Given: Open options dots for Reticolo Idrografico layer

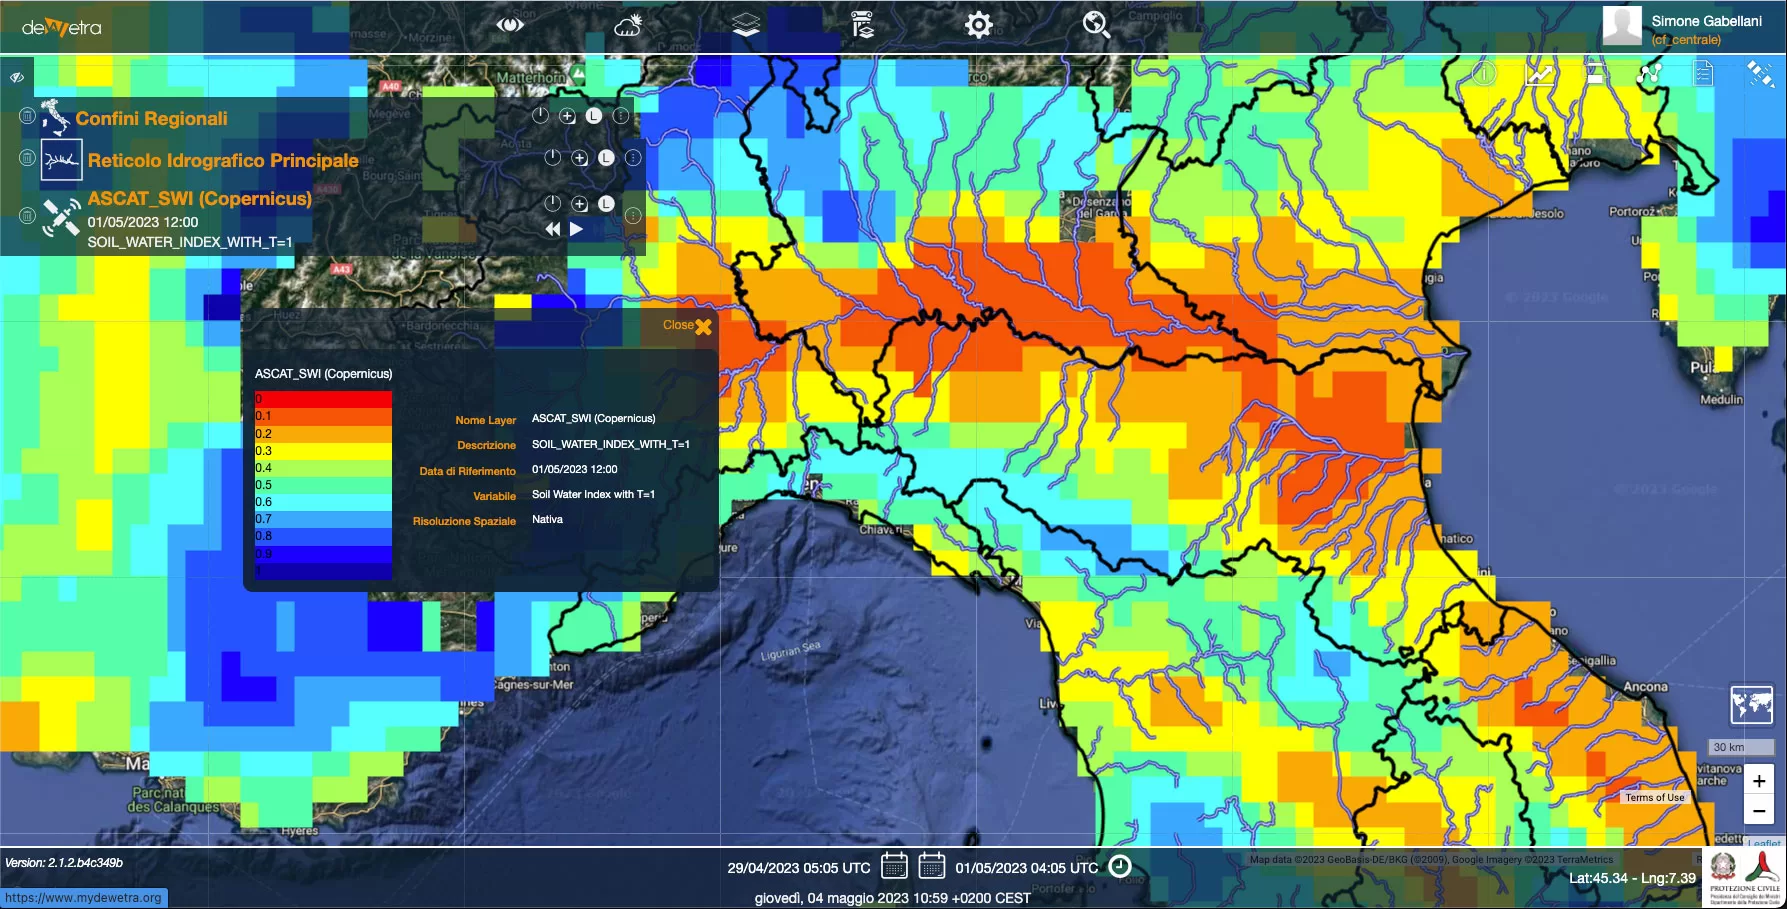Looking at the screenshot, I should (x=633, y=158).
